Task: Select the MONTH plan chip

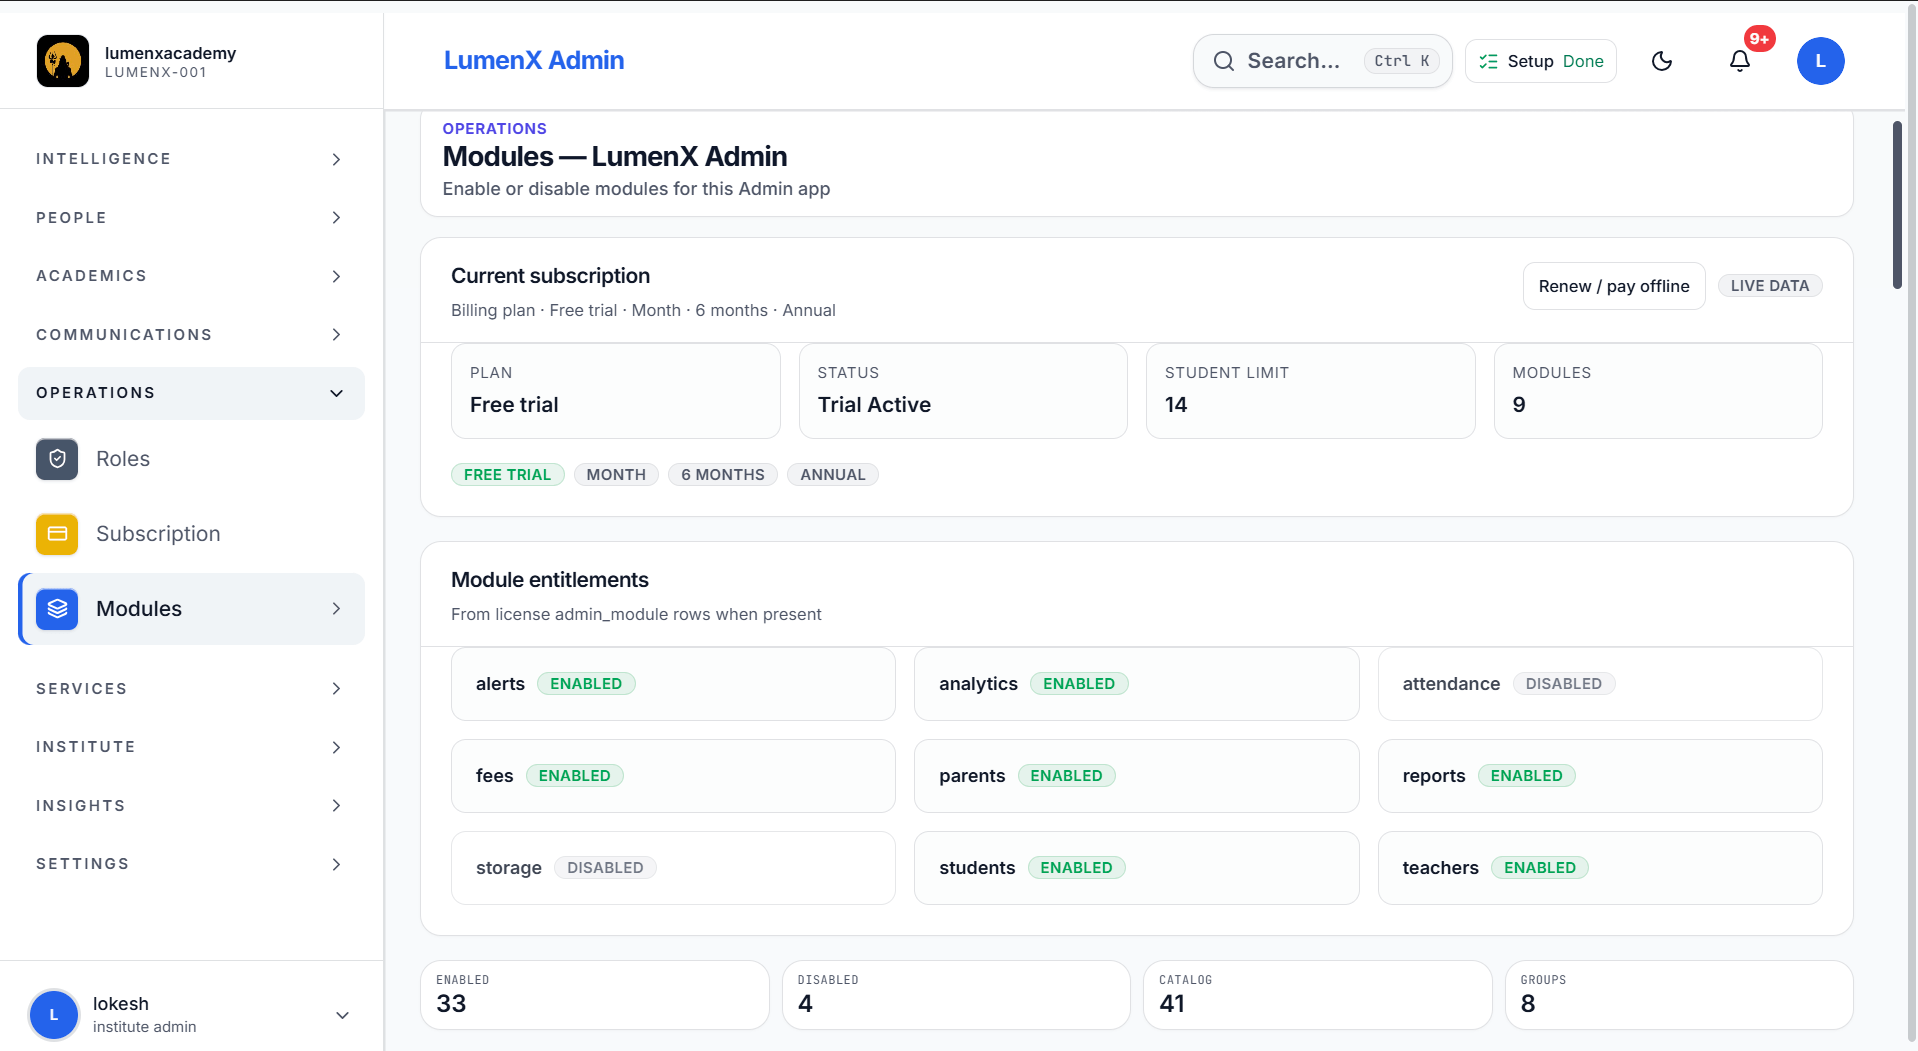Action: pyautogui.click(x=616, y=475)
